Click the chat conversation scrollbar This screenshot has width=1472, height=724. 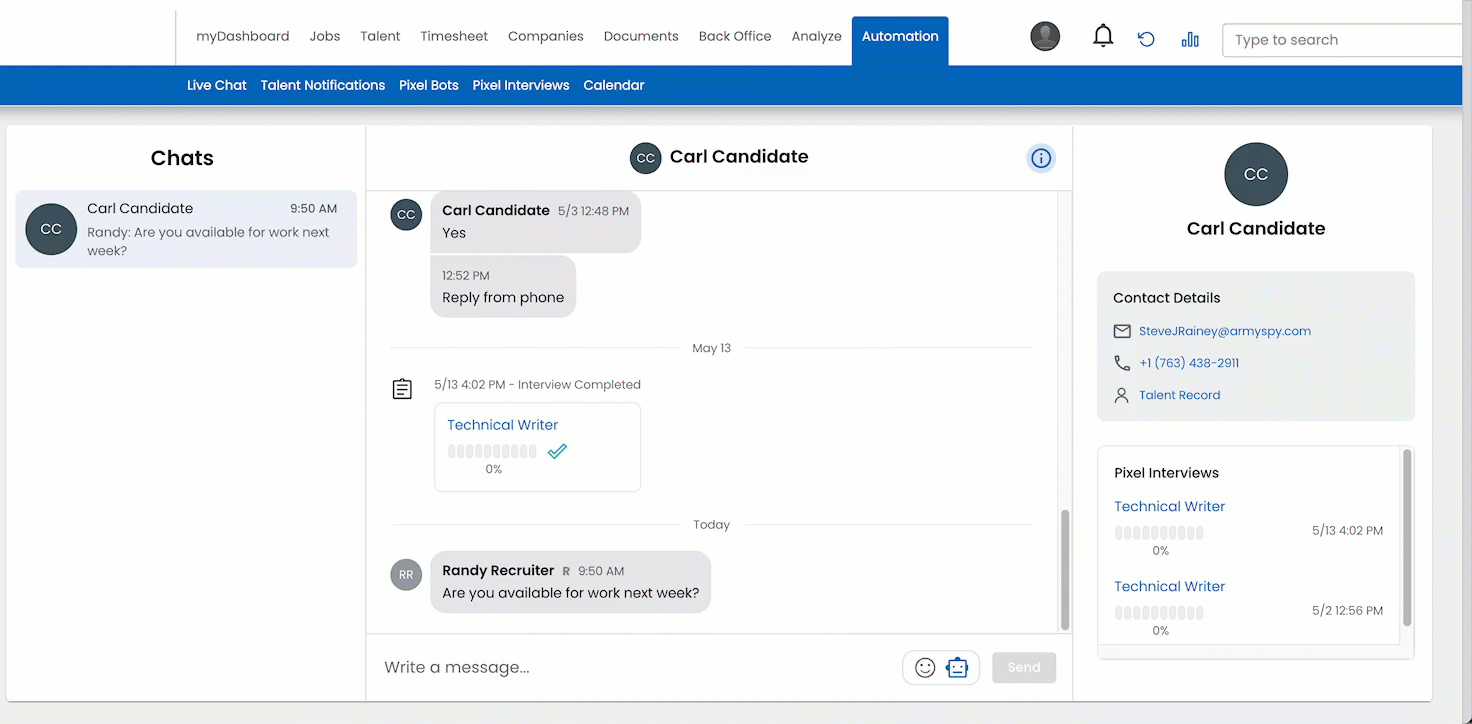point(1065,570)
